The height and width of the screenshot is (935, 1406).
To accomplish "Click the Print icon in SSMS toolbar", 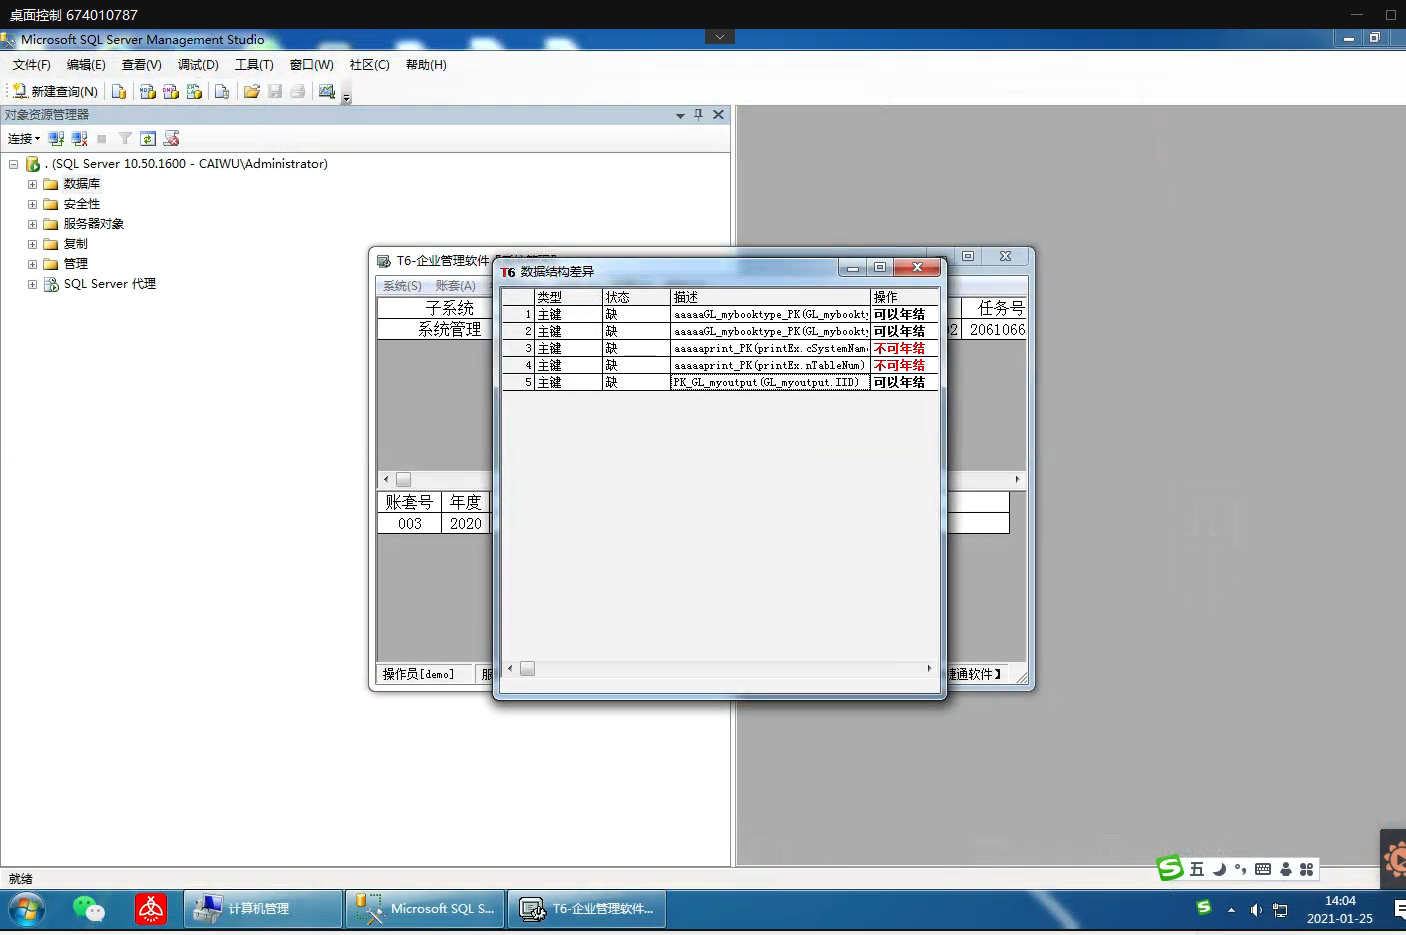I will pyautogui.click(x=297, y=91).
